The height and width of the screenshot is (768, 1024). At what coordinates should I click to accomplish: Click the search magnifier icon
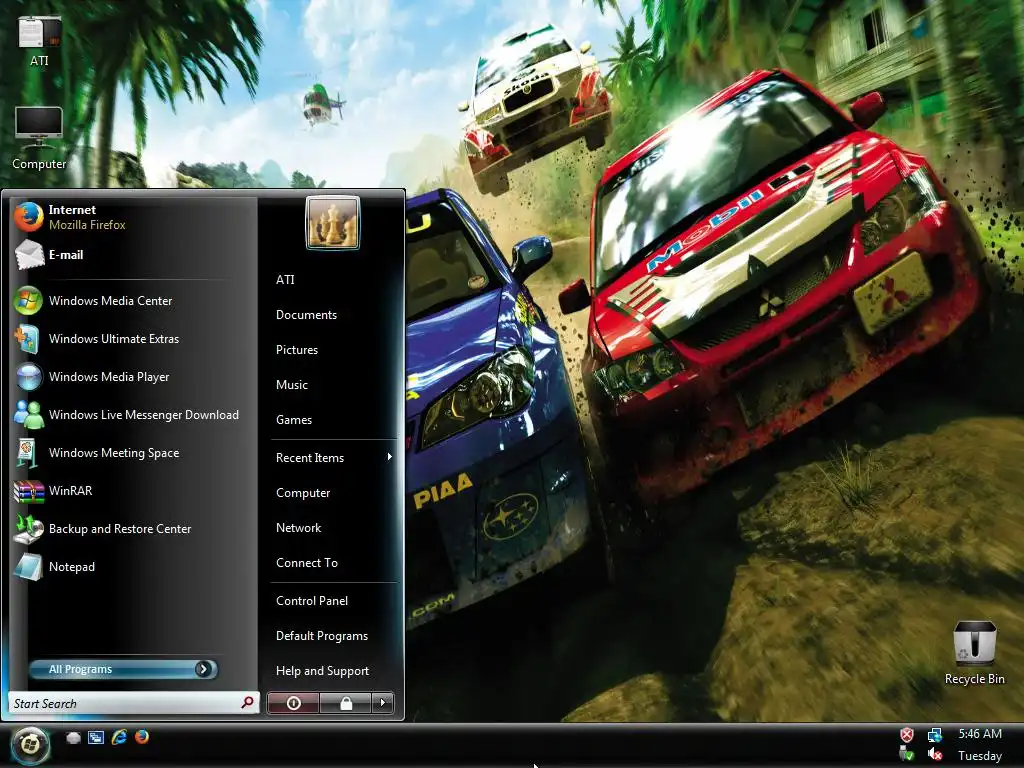[x=247, y=703]
